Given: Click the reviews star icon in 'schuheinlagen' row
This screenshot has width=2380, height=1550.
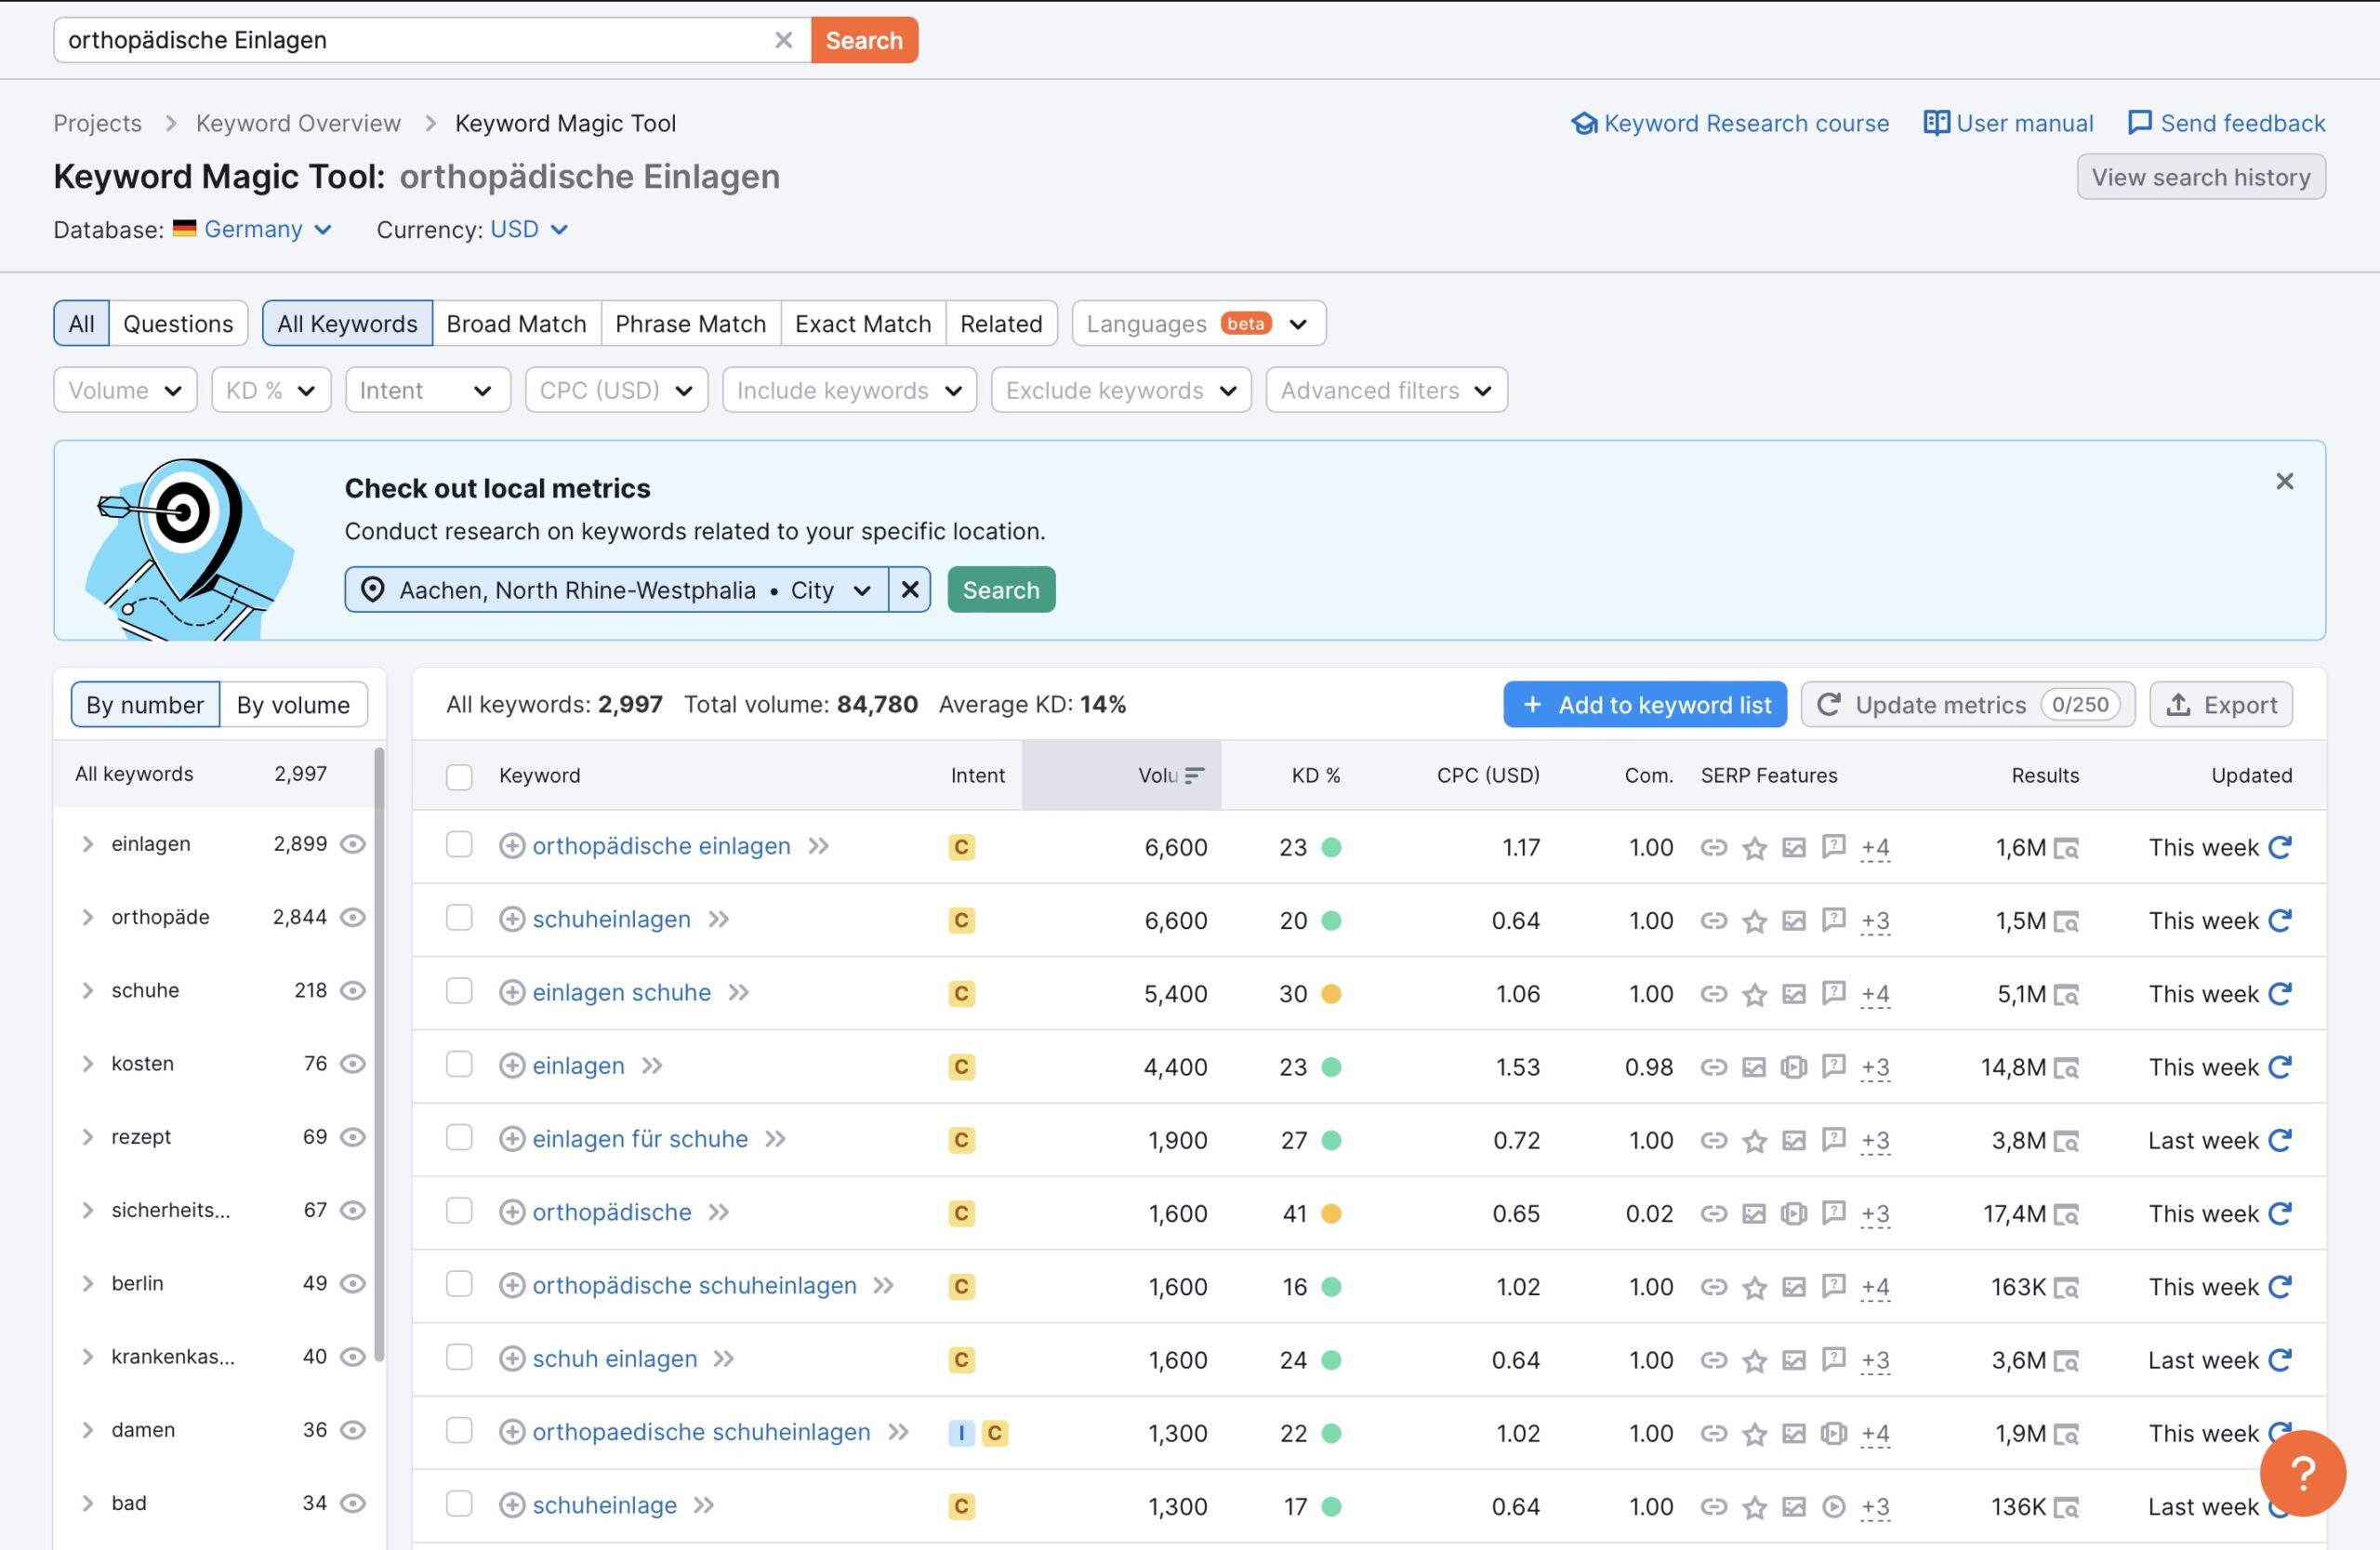Looking at the screenshot, I should point(1754,921).
